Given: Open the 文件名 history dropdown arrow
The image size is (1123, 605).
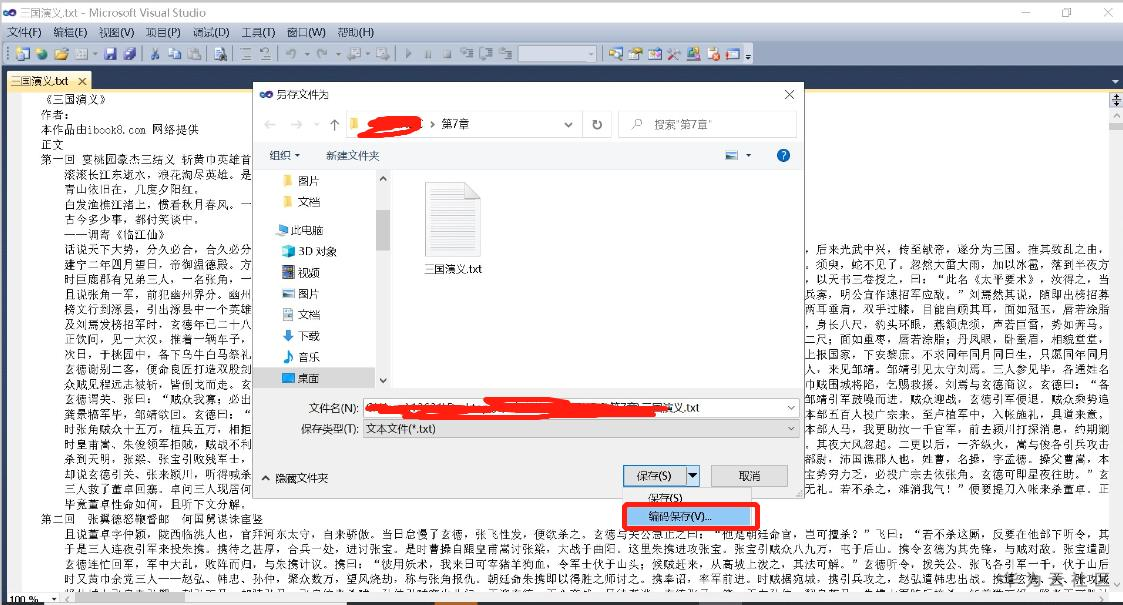Looking at the screenshot, I should coord(791,407).
